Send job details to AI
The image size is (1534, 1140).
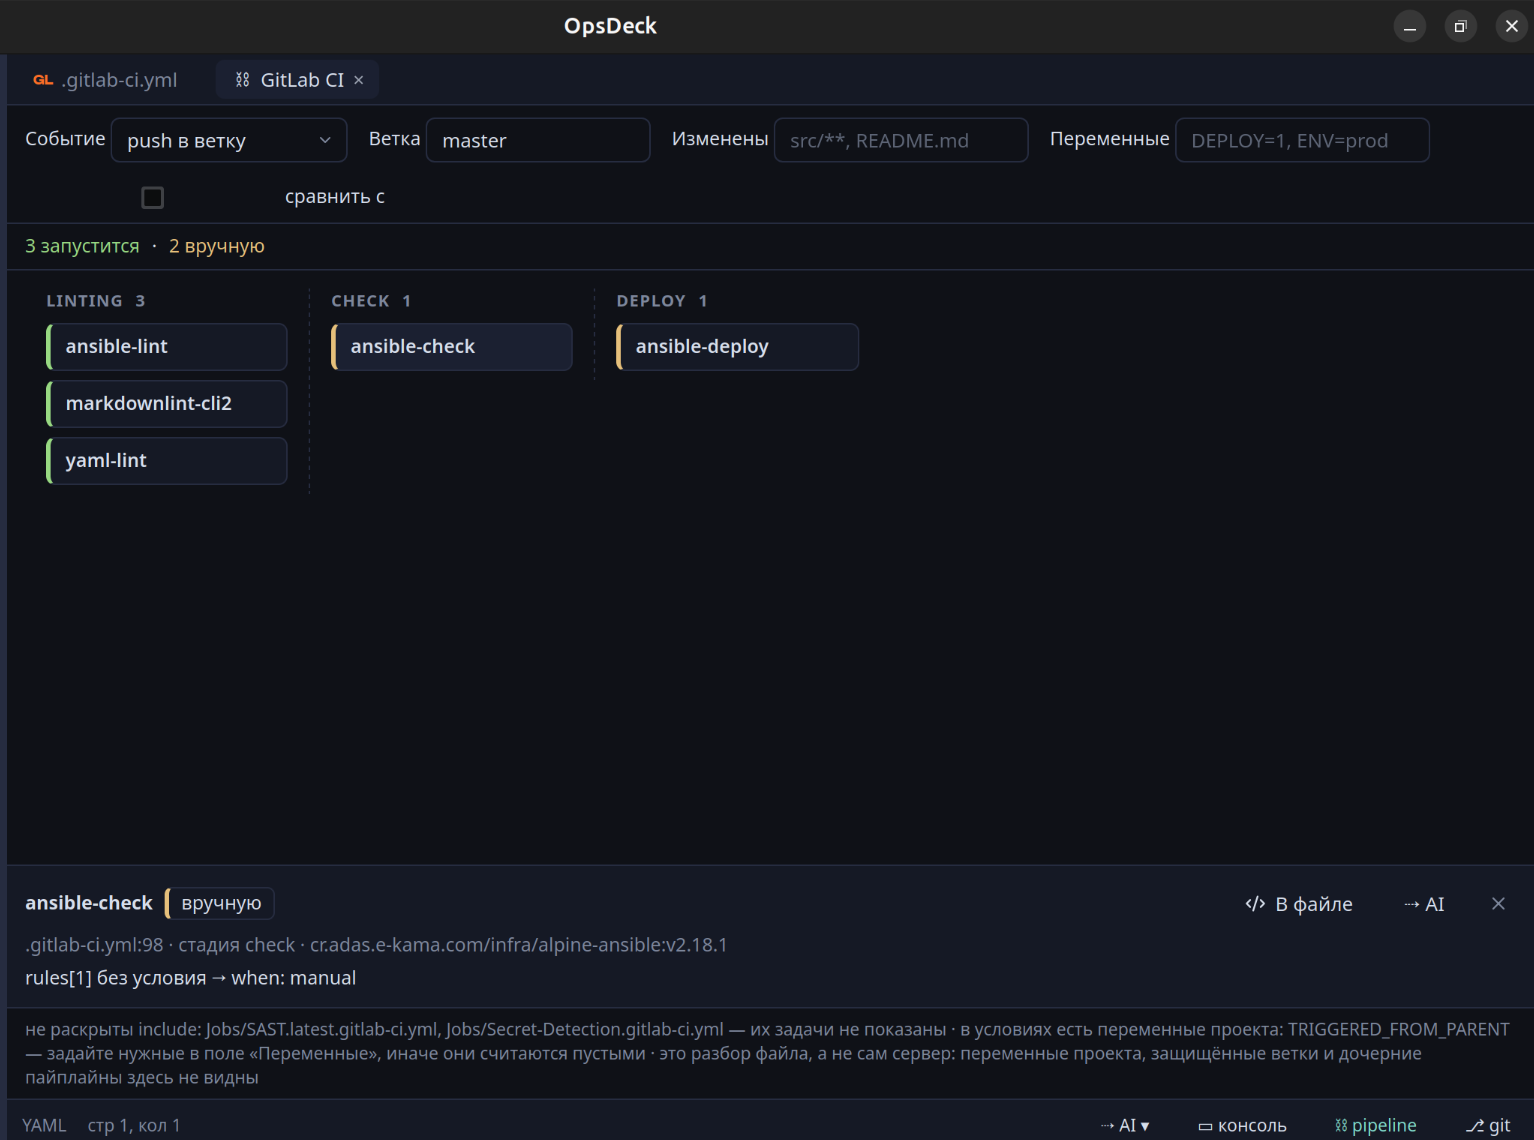[1424, 904]
